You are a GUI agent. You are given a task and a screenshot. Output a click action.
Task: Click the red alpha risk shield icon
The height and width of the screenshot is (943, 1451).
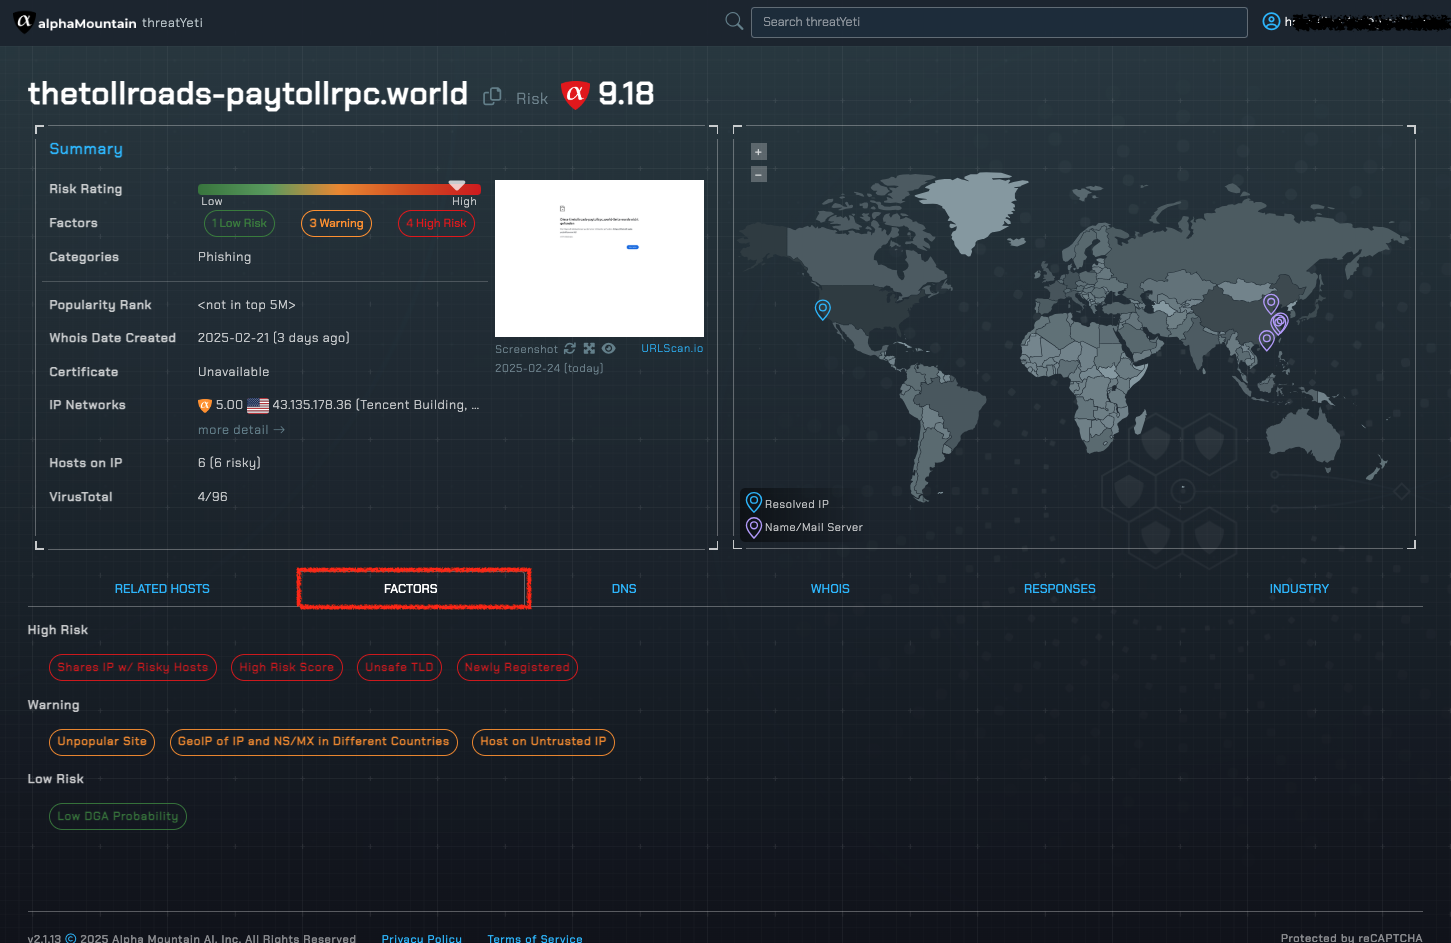point(575,95)
